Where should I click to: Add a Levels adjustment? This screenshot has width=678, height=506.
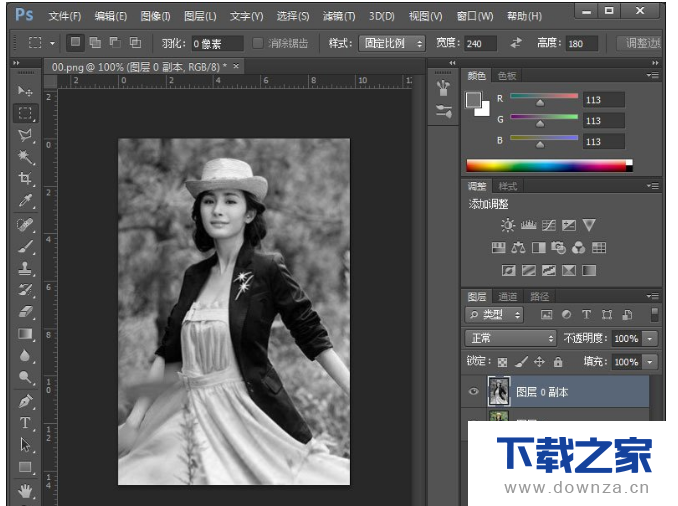coord(528,225)
